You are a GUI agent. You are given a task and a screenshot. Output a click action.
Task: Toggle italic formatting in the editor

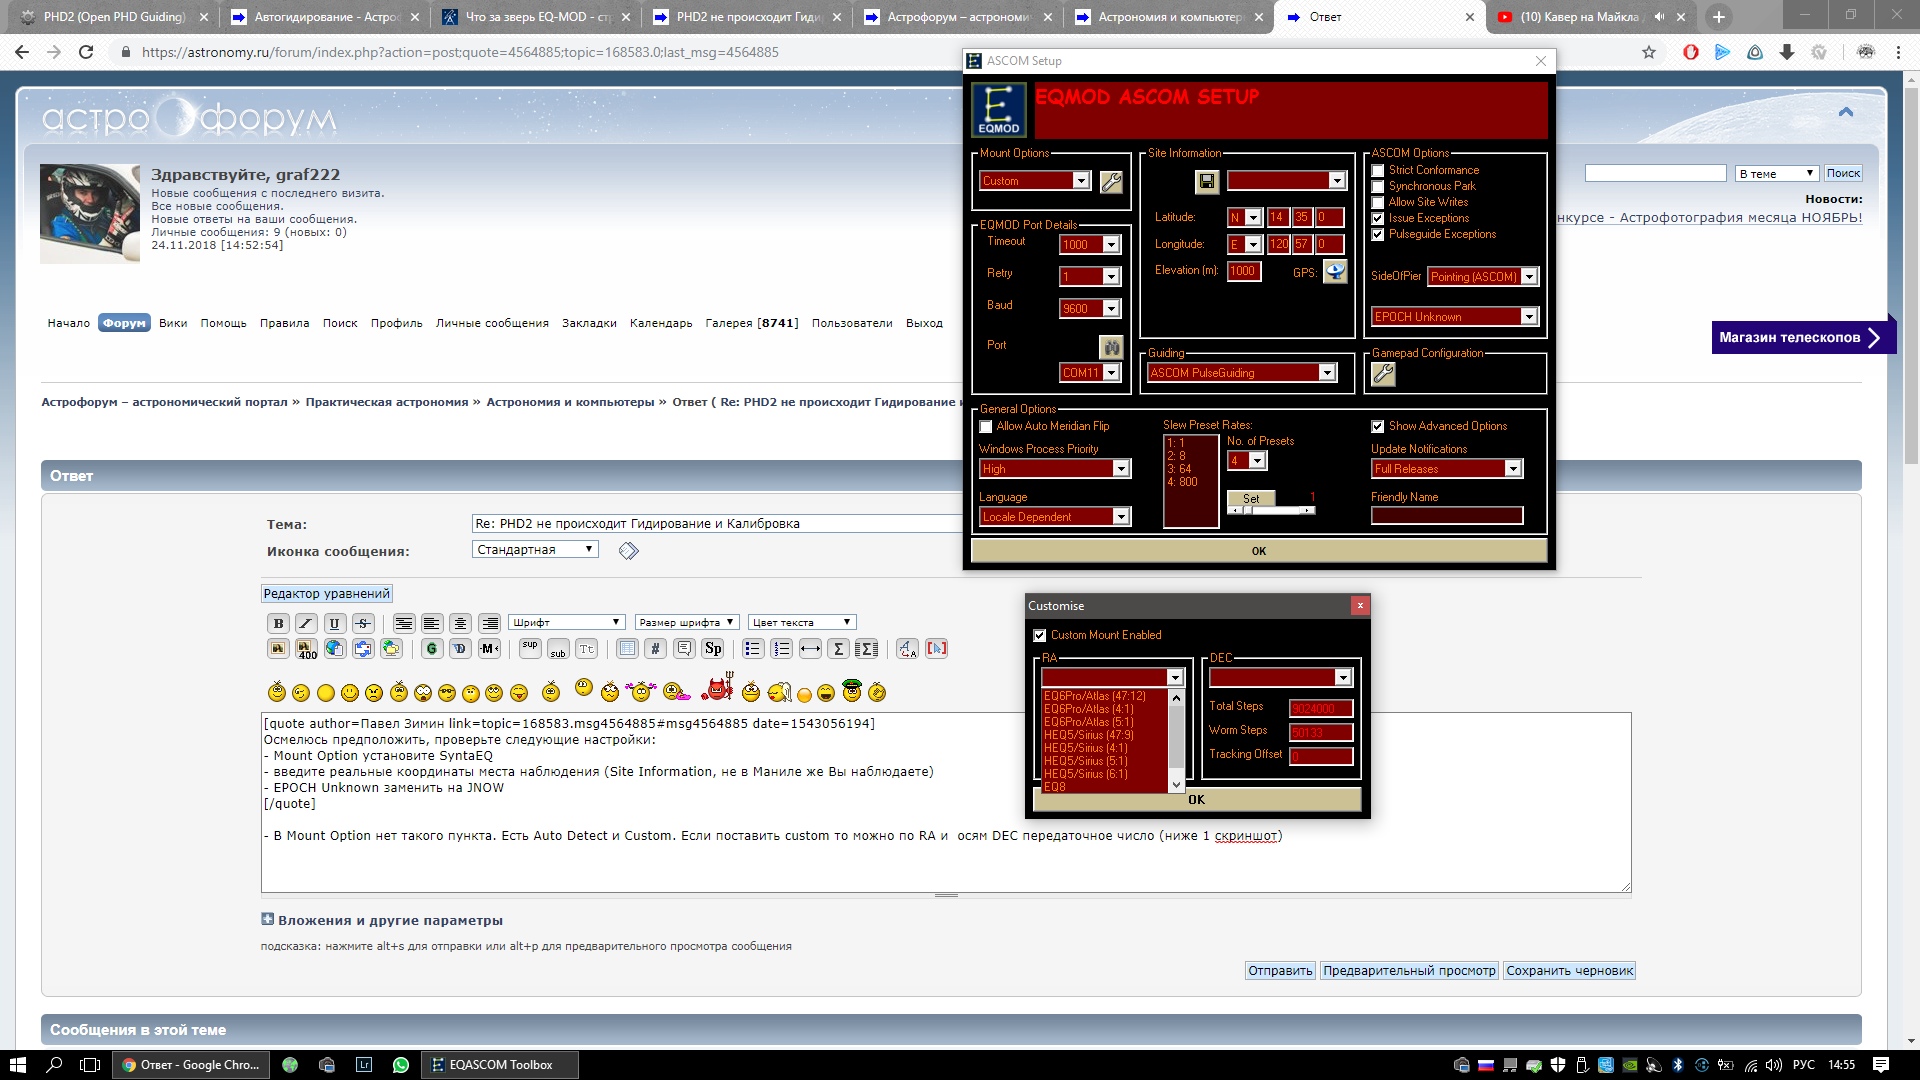click(x=306, y=623)
